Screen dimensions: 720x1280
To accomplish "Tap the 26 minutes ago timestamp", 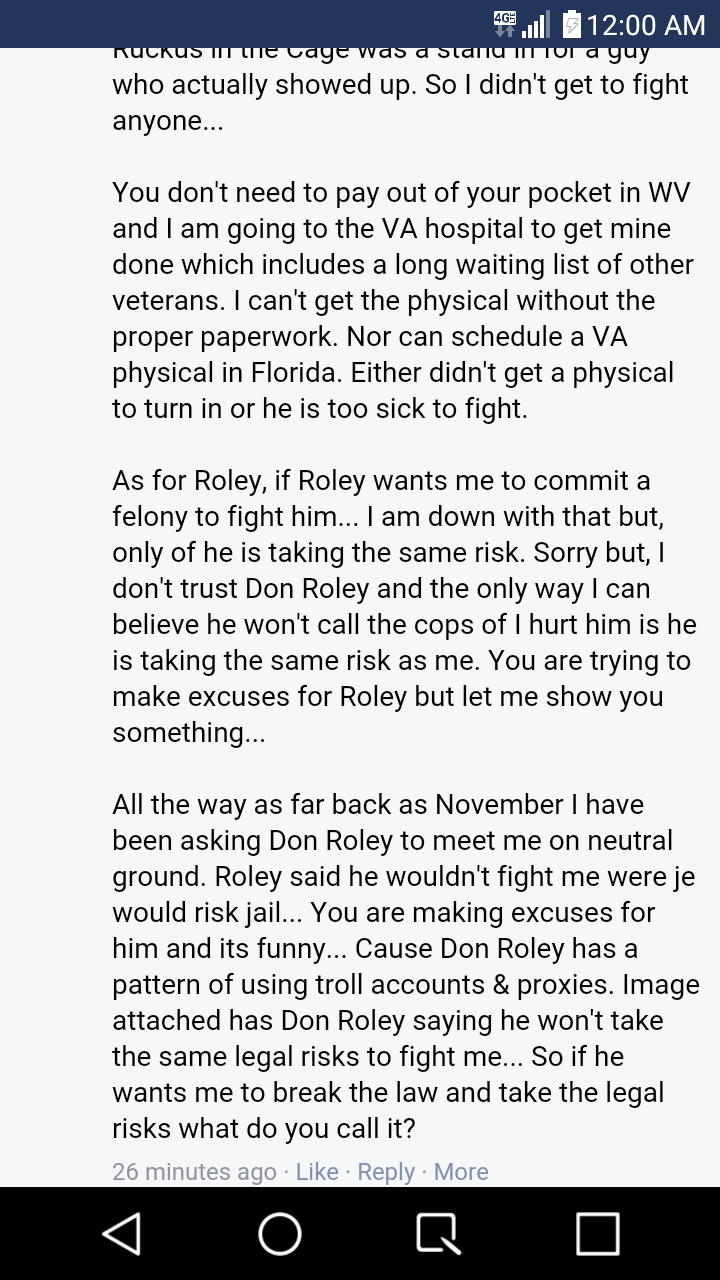I will coord(194,1171).
